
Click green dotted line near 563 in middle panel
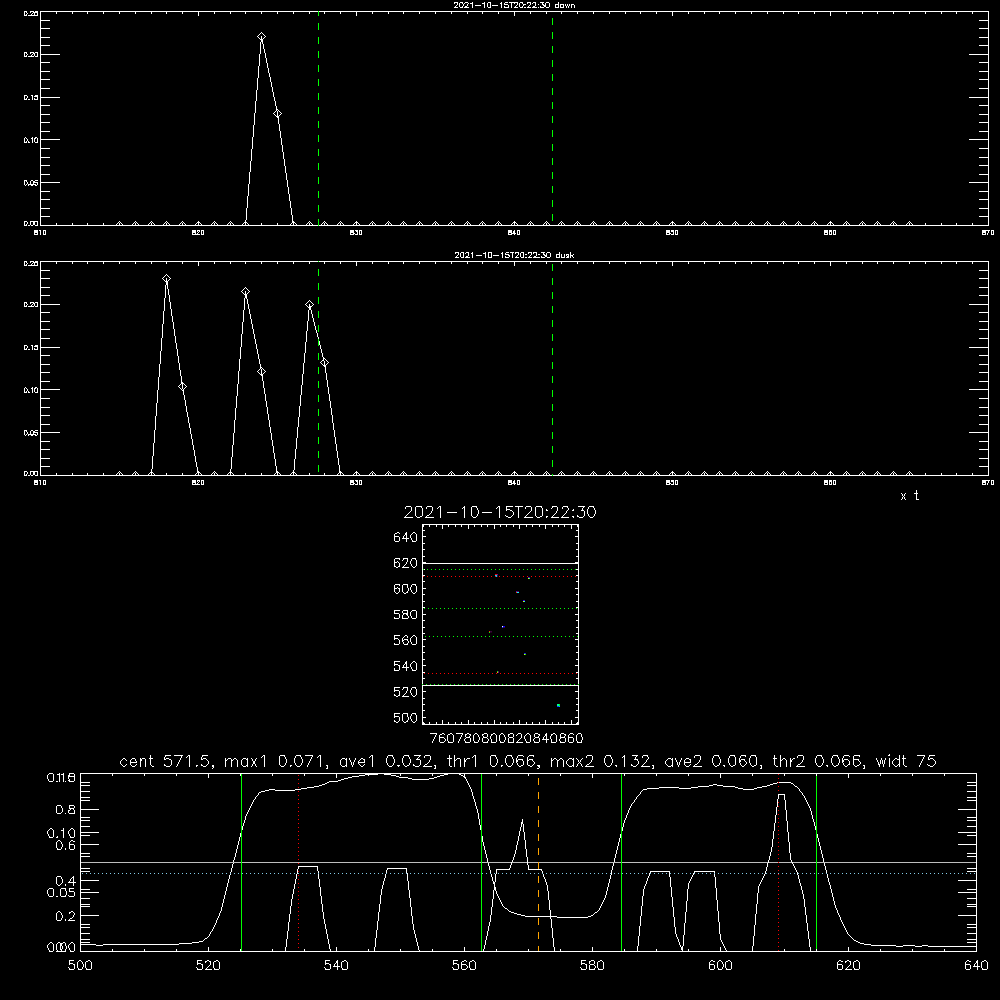tap(500, 636)
